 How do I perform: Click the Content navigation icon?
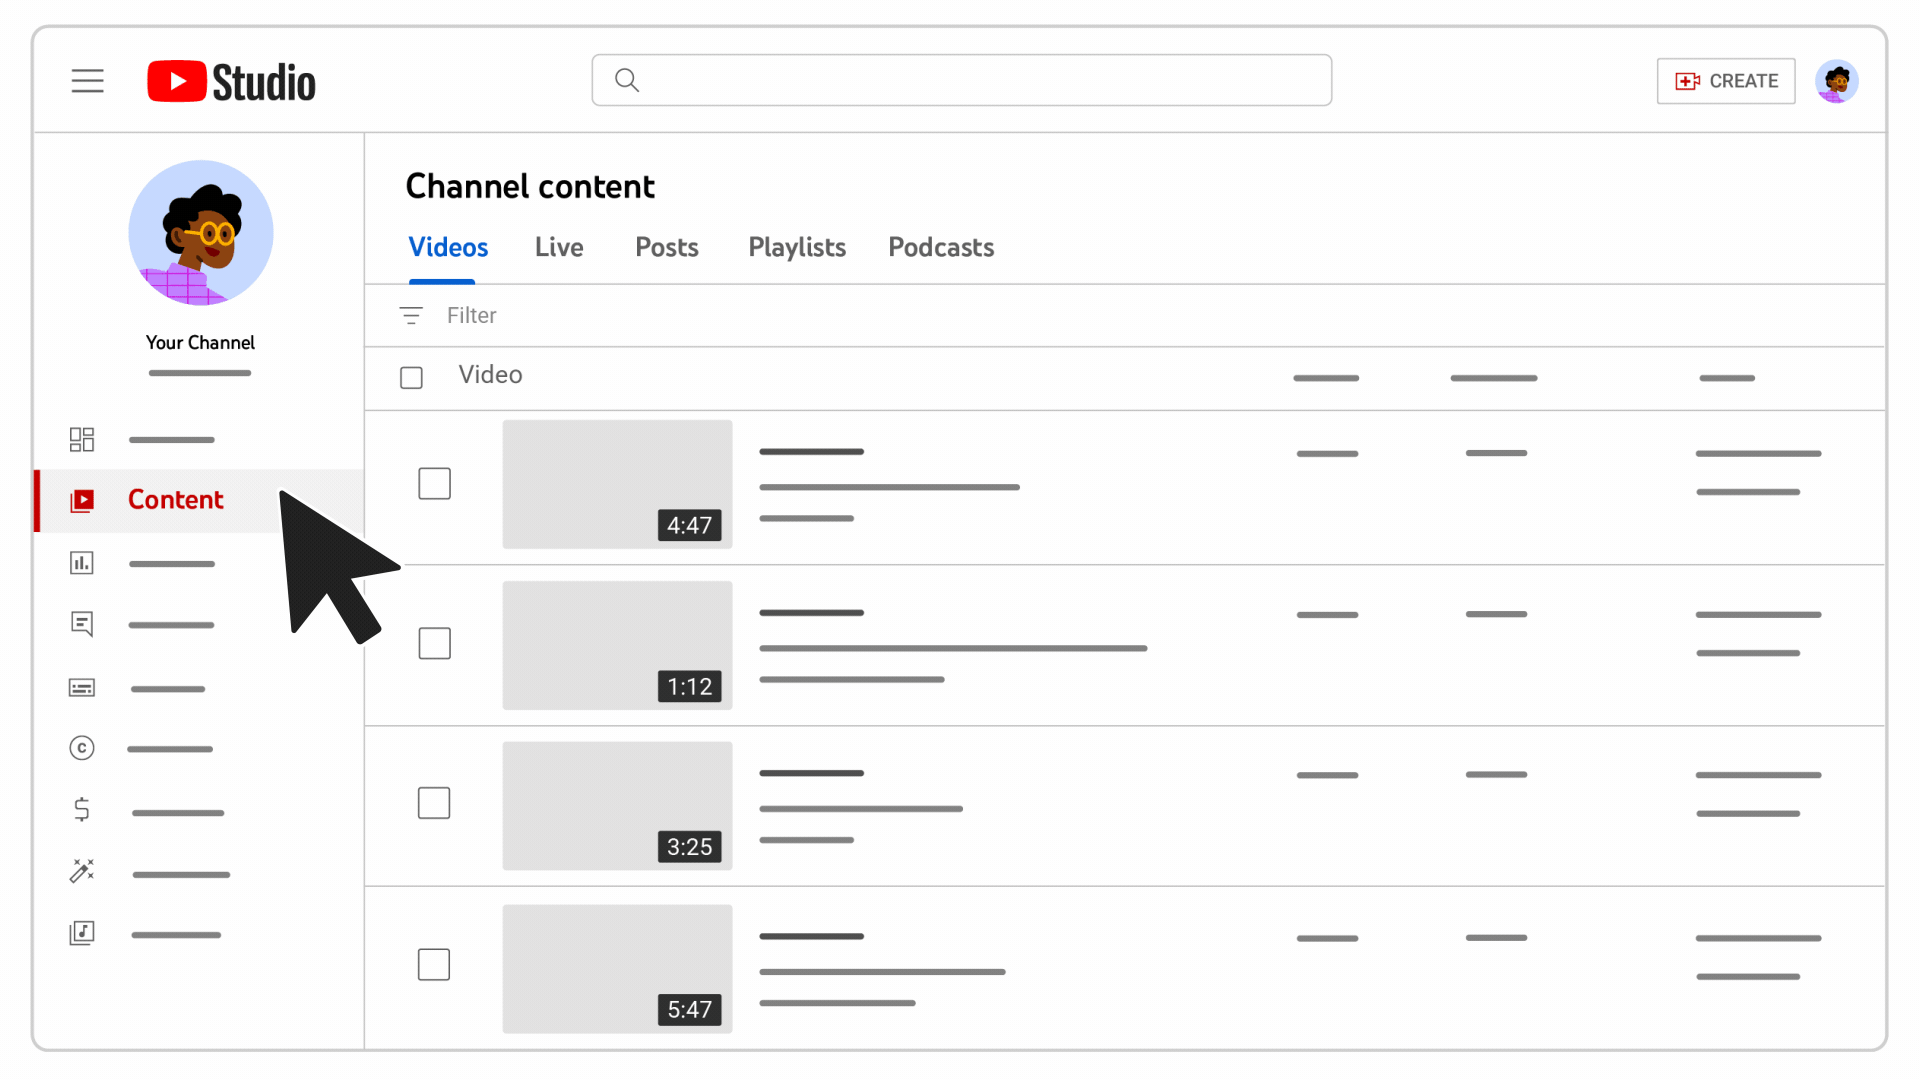click(82, 498)
